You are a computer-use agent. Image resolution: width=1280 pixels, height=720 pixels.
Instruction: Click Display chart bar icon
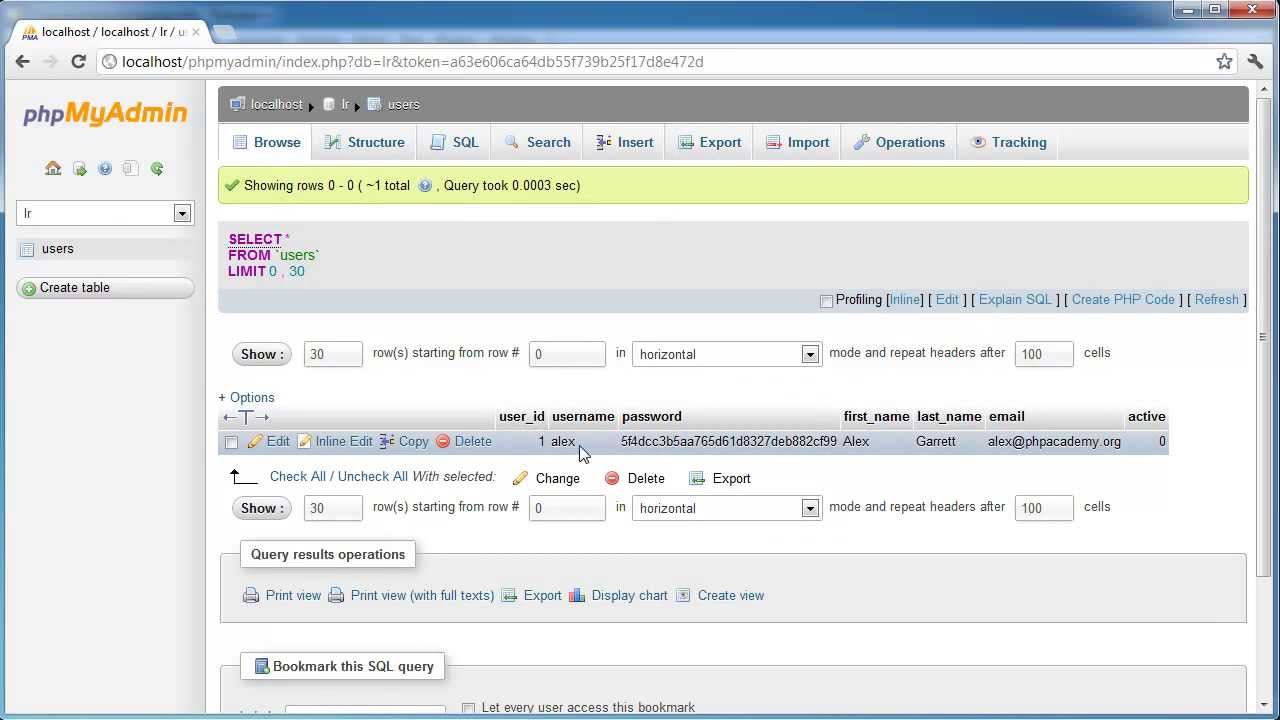click(577, 595)
